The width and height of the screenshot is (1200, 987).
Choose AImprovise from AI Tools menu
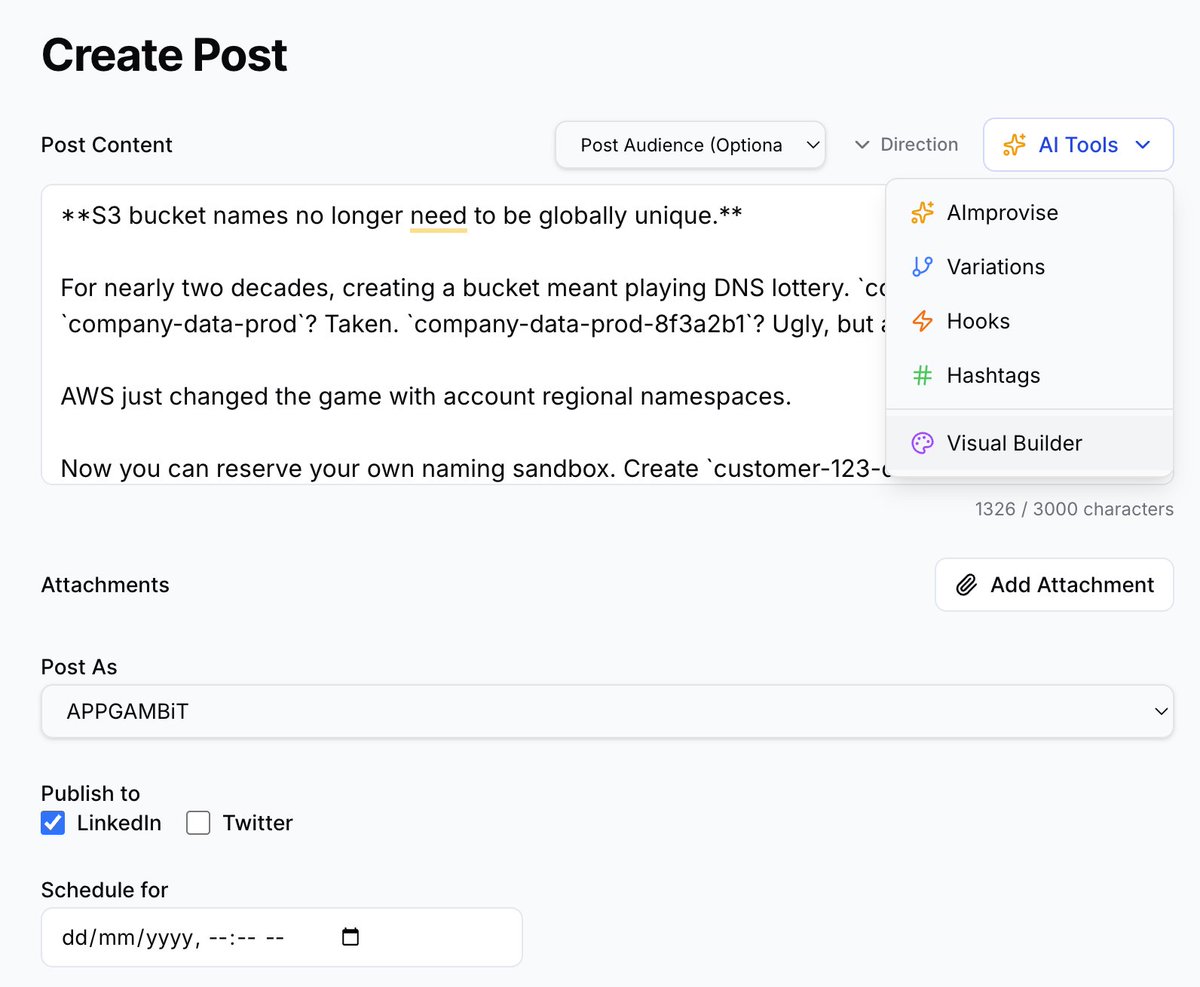[x=1029, y=213]
